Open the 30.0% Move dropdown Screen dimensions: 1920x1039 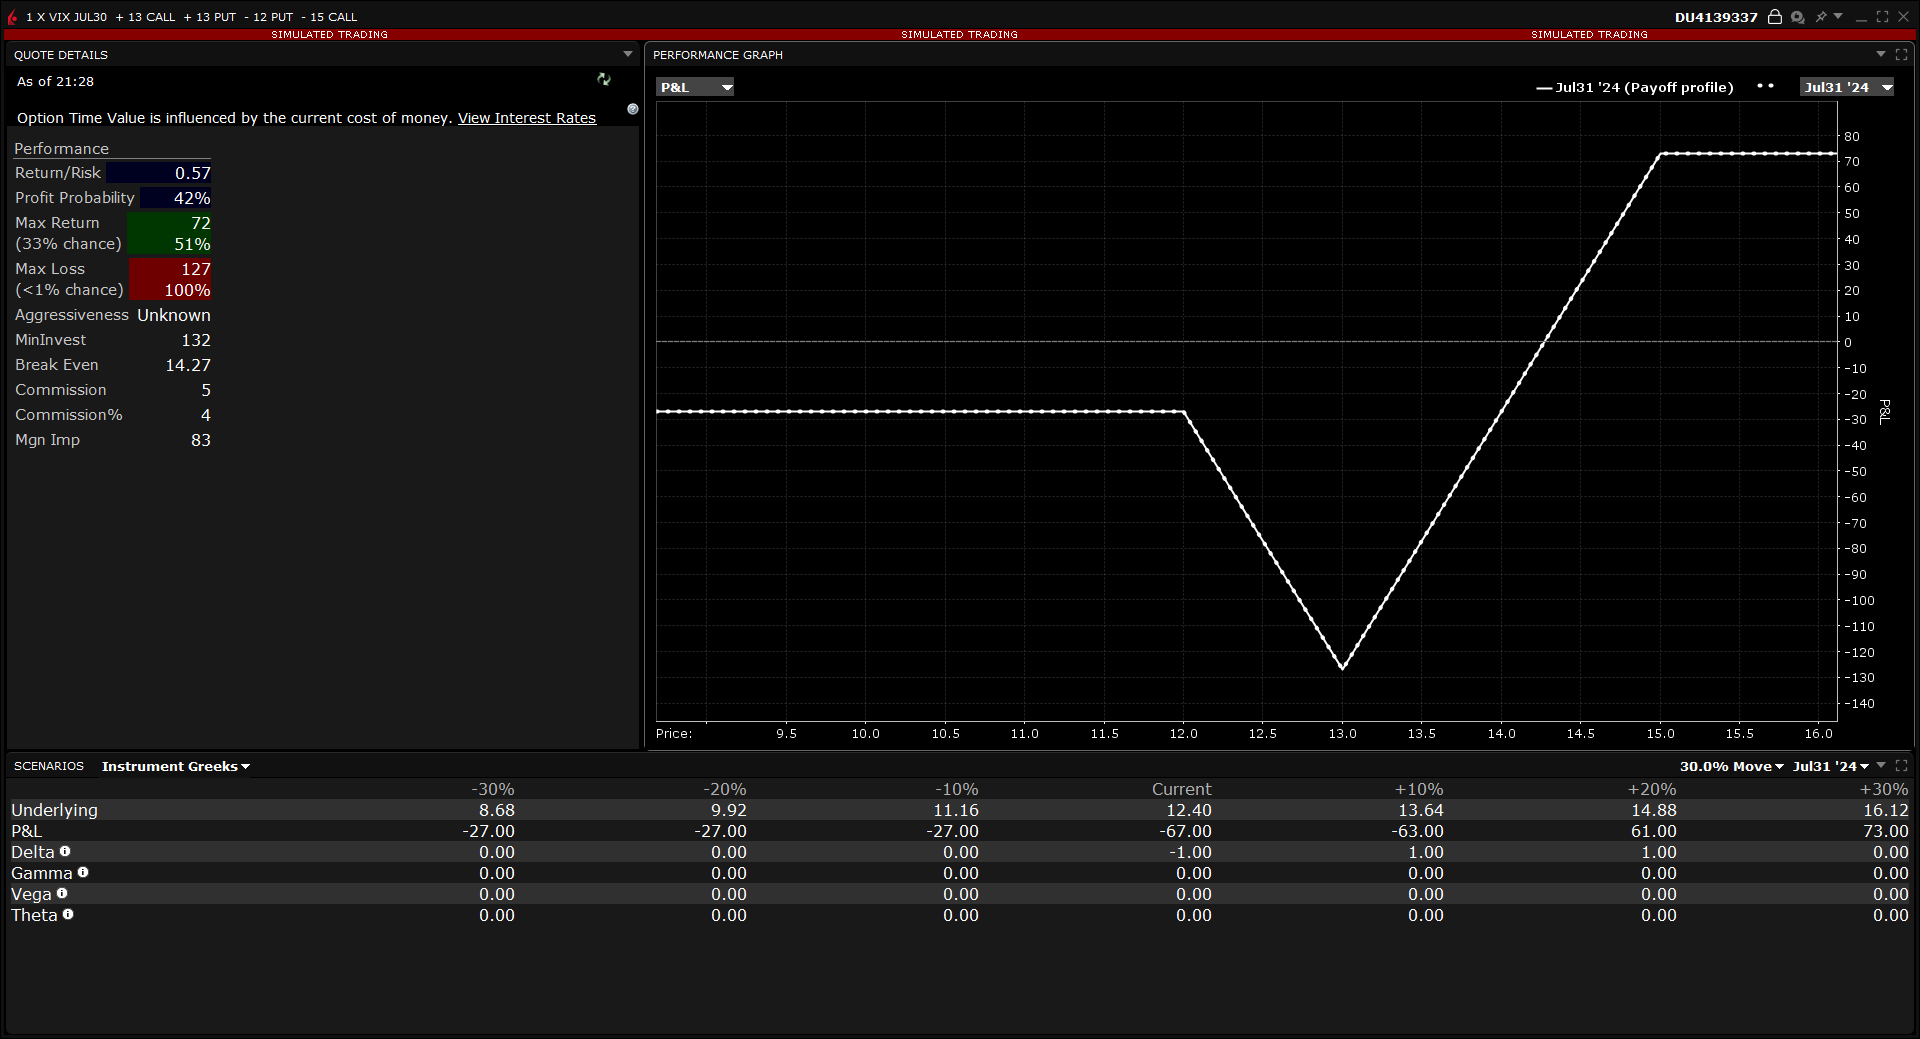(1731, 767)
